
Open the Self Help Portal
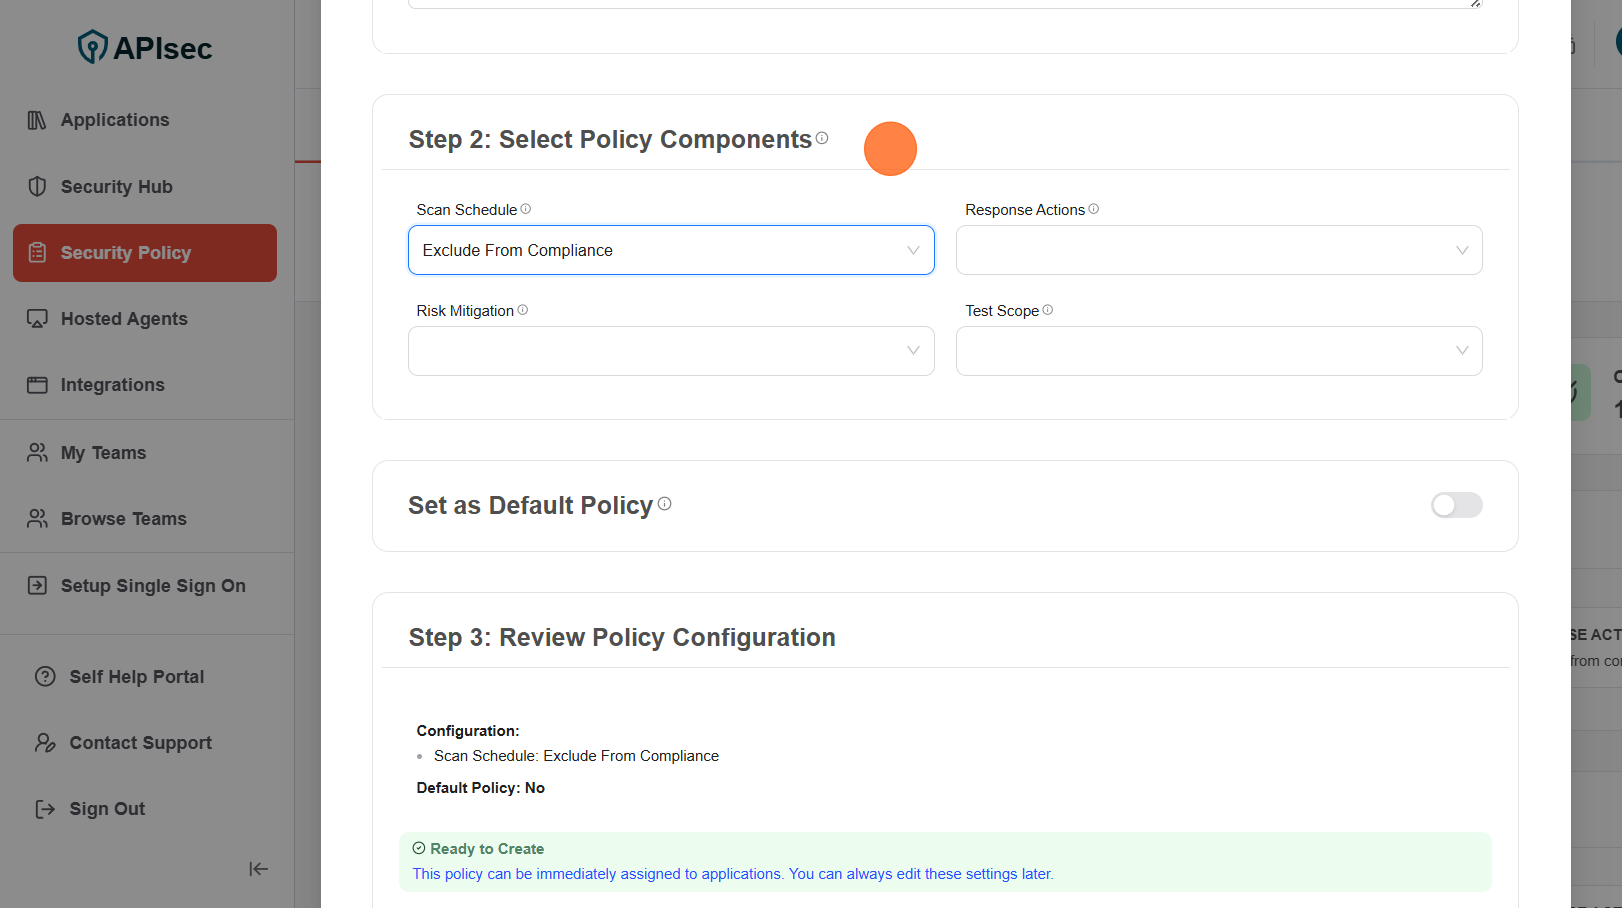pos(136,677)
